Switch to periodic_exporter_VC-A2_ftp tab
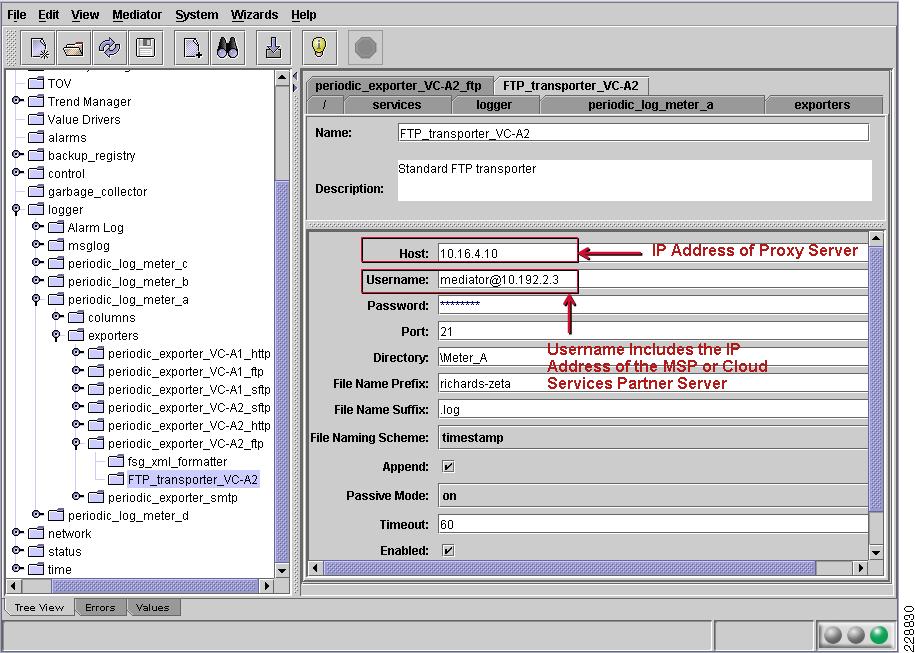This screenshot has width=915, height=653. 399,86
